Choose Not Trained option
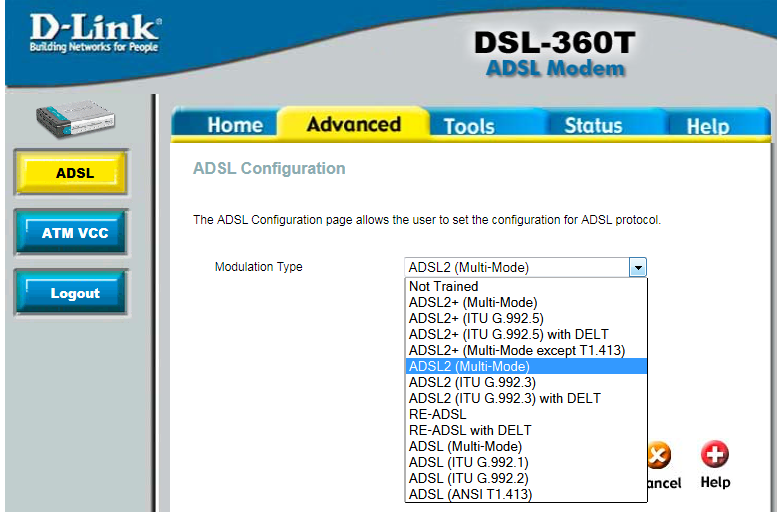777x512 pixels. click(526, 286)
